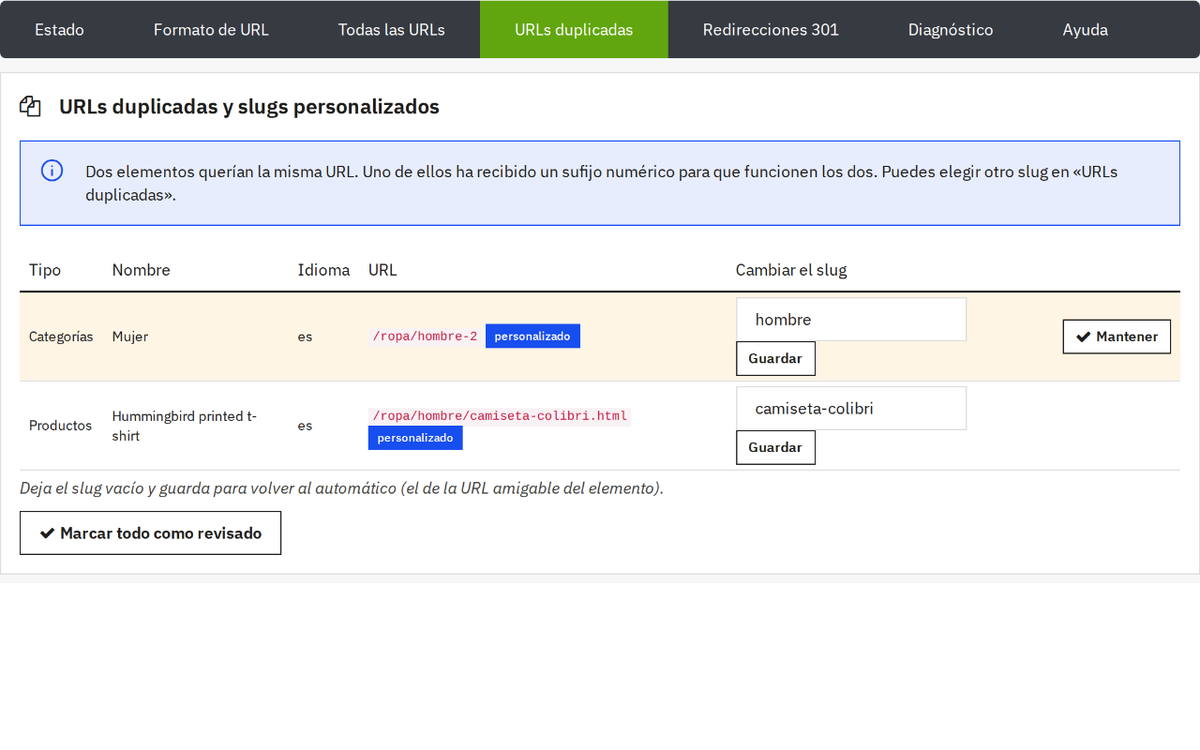Click the Tipo column header

point(45,270)
